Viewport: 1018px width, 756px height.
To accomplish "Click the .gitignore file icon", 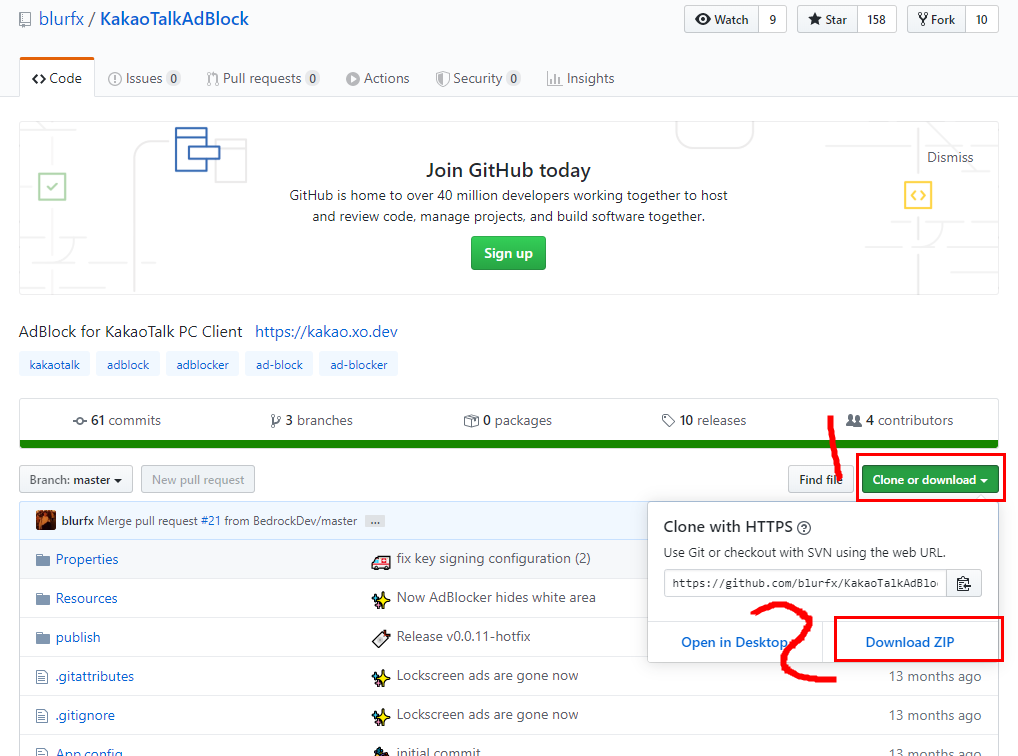I will click(42, 716).
